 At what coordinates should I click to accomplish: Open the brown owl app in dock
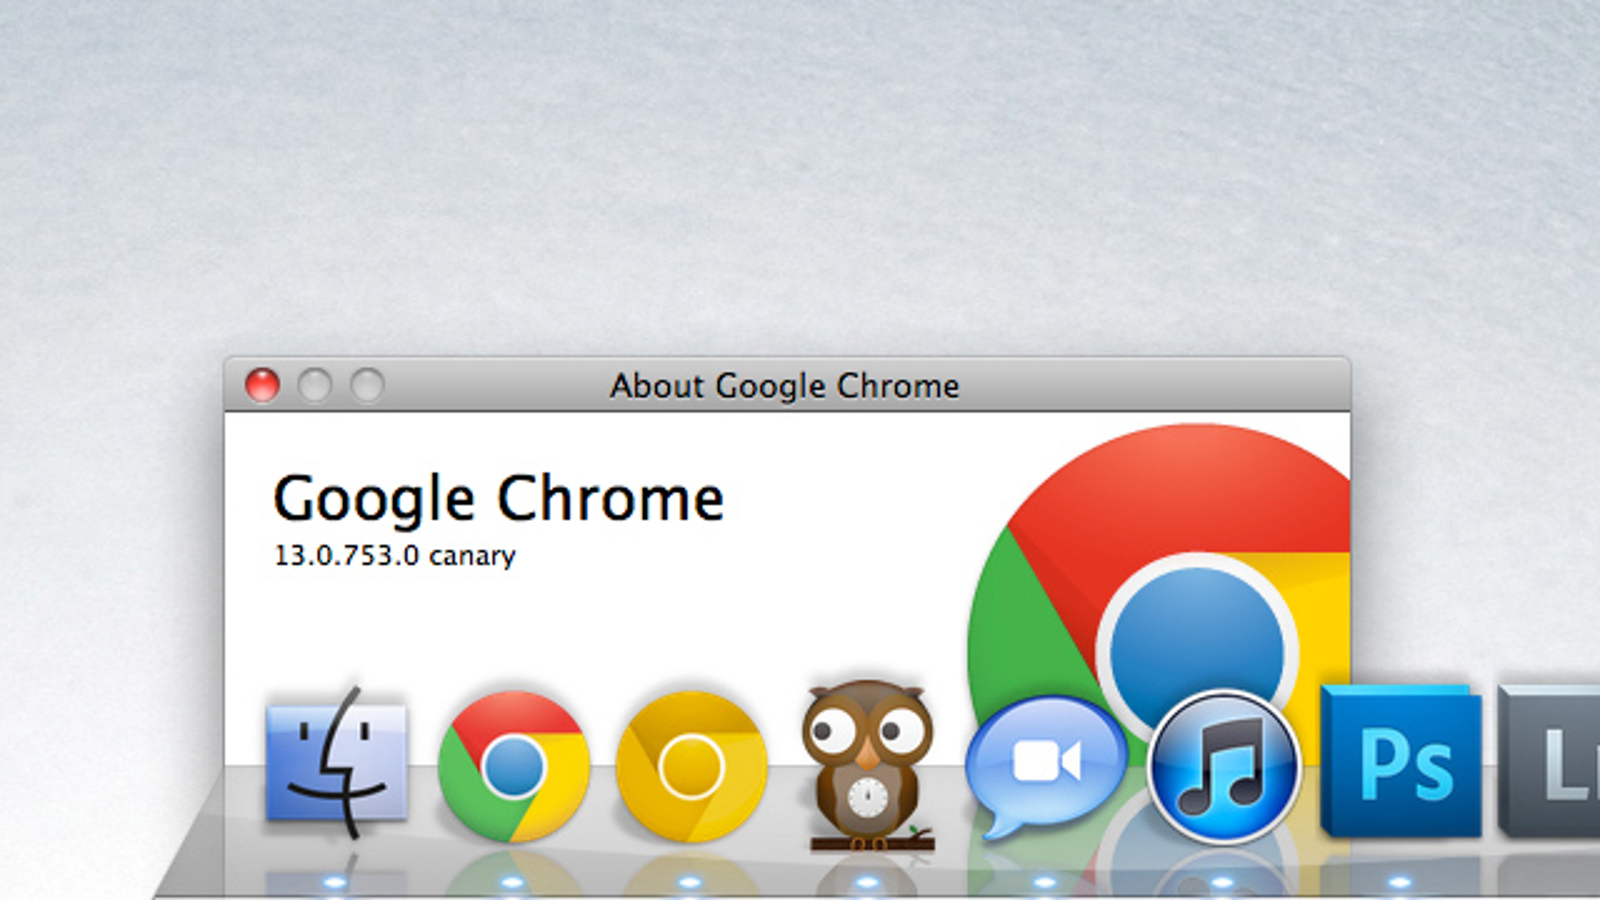click(x=868, y=766)
